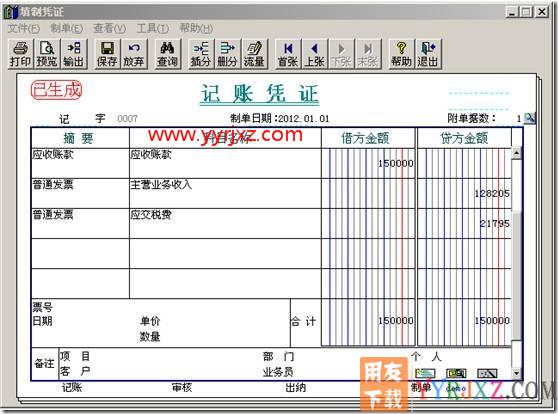Click the disabled 下张 next voucher icon

[x=341, y=54]
